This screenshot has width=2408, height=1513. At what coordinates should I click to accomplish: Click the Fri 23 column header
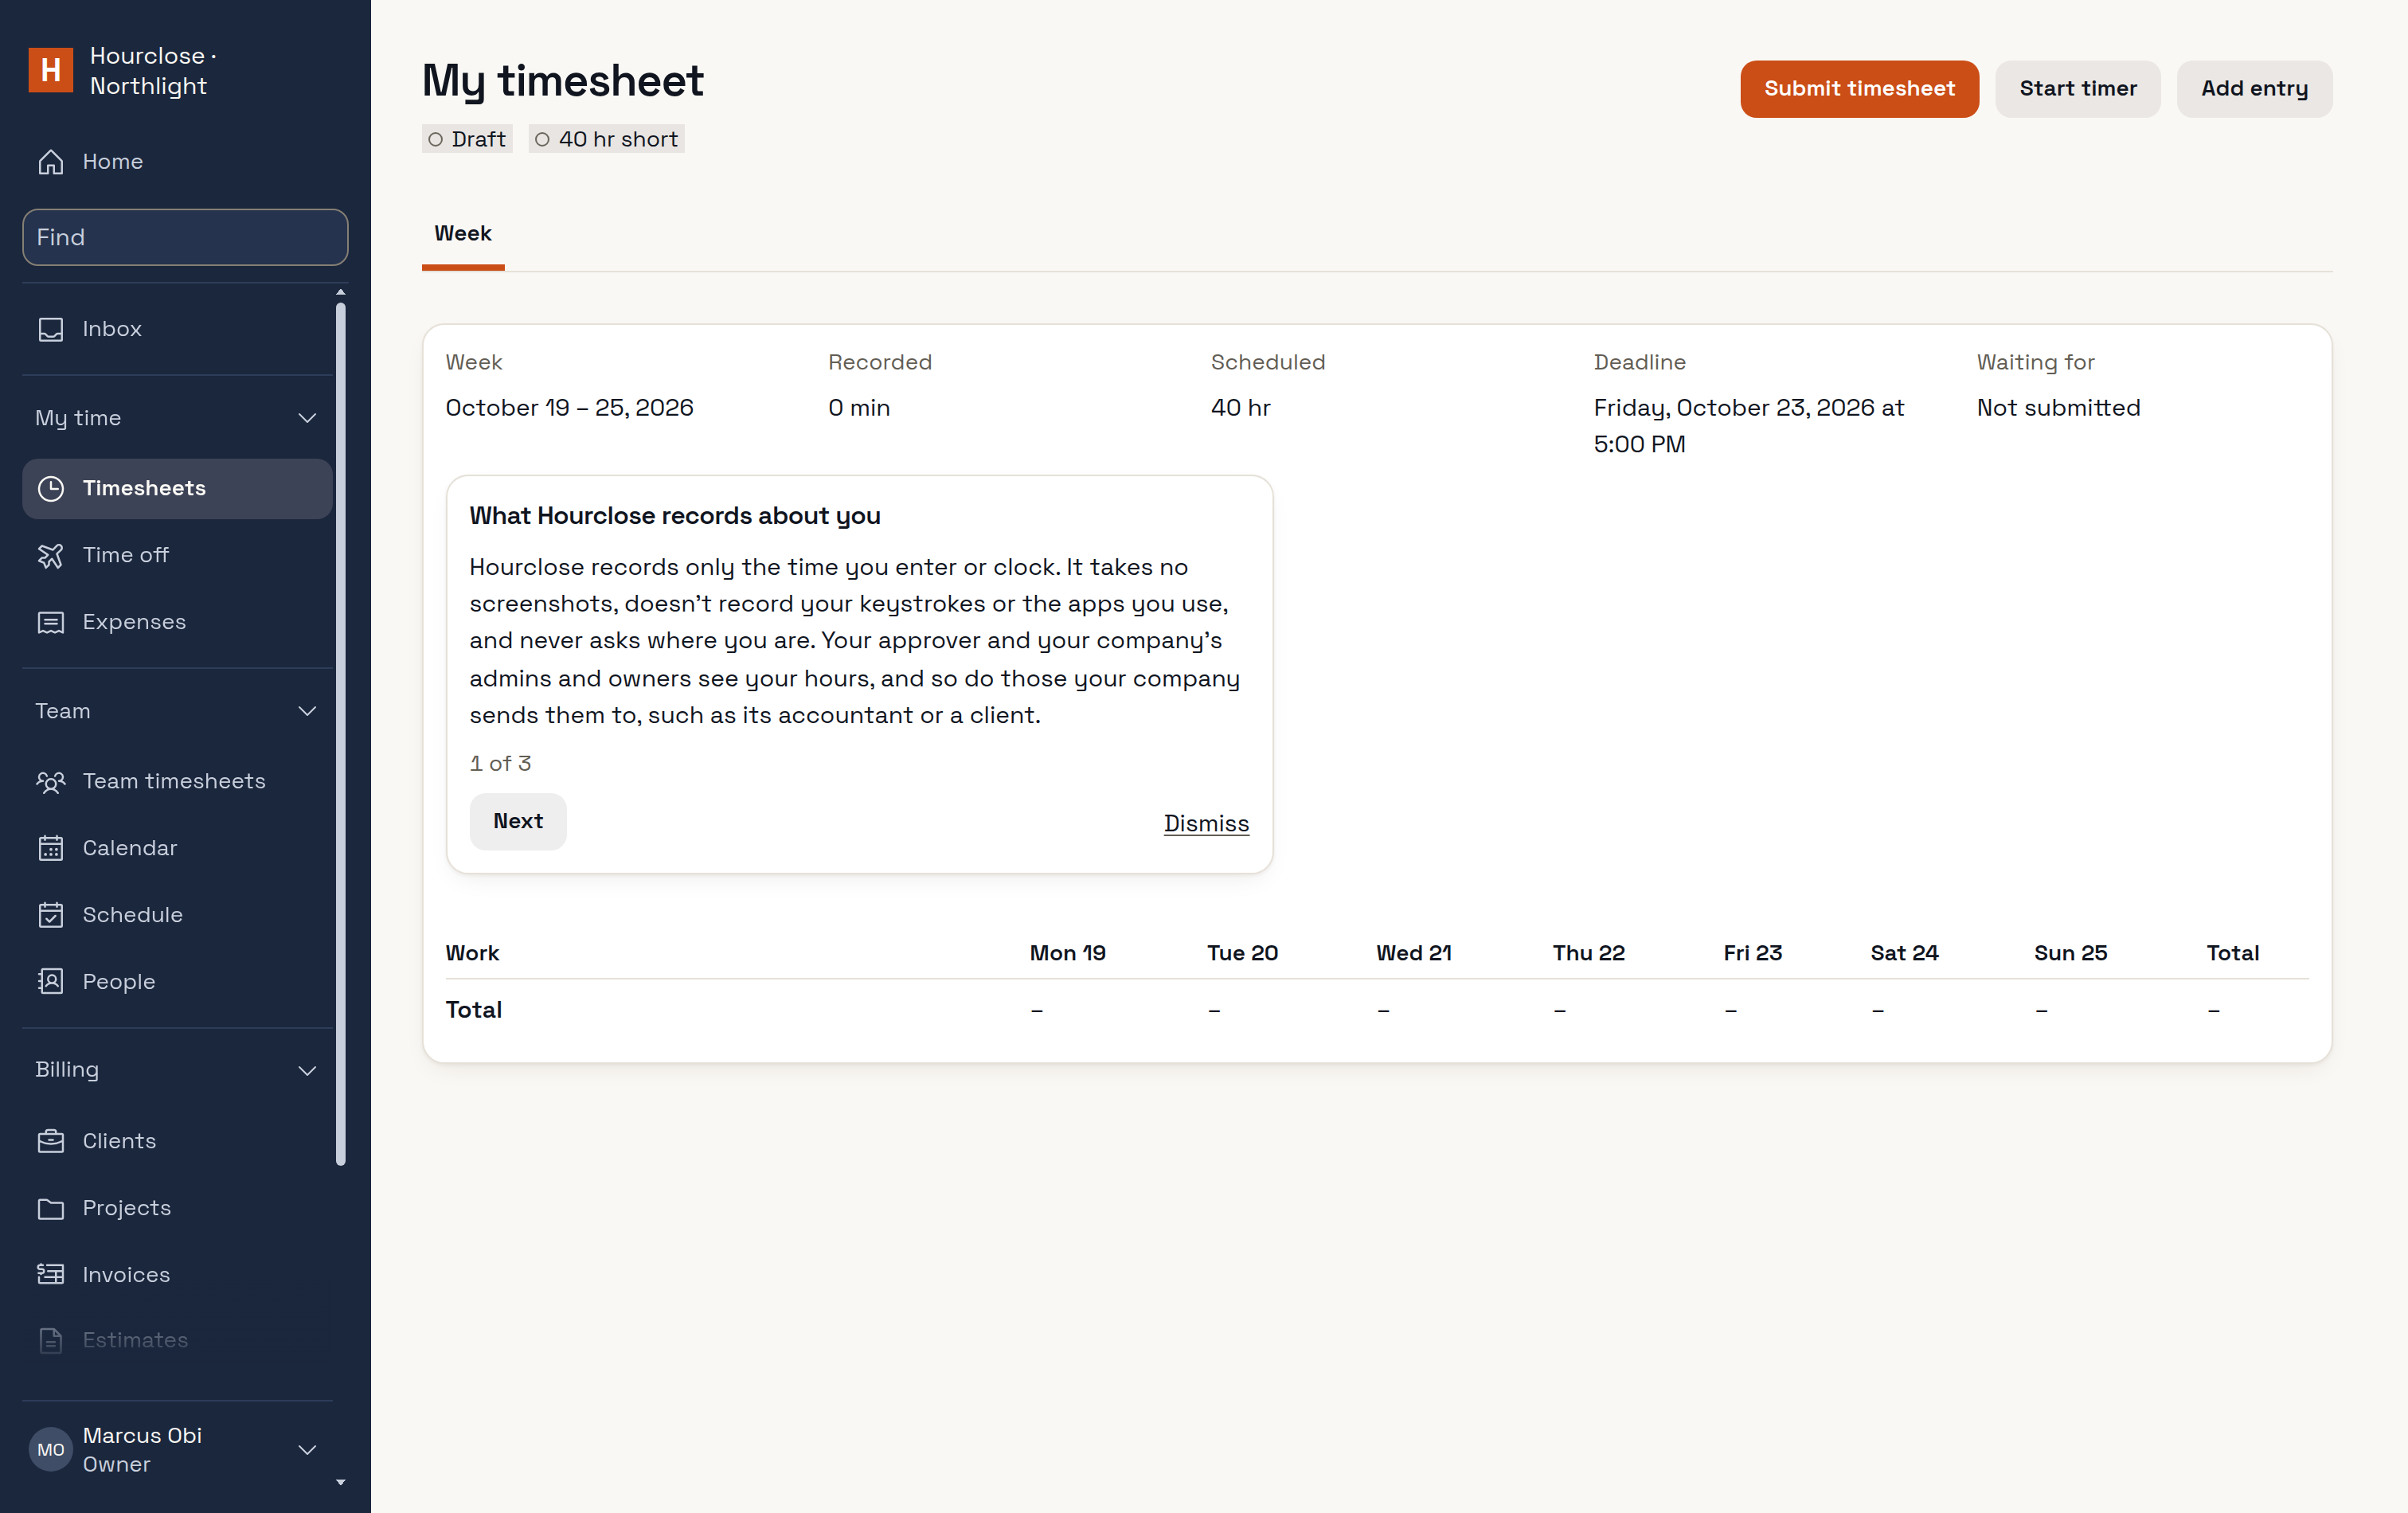click(1752, 953)
